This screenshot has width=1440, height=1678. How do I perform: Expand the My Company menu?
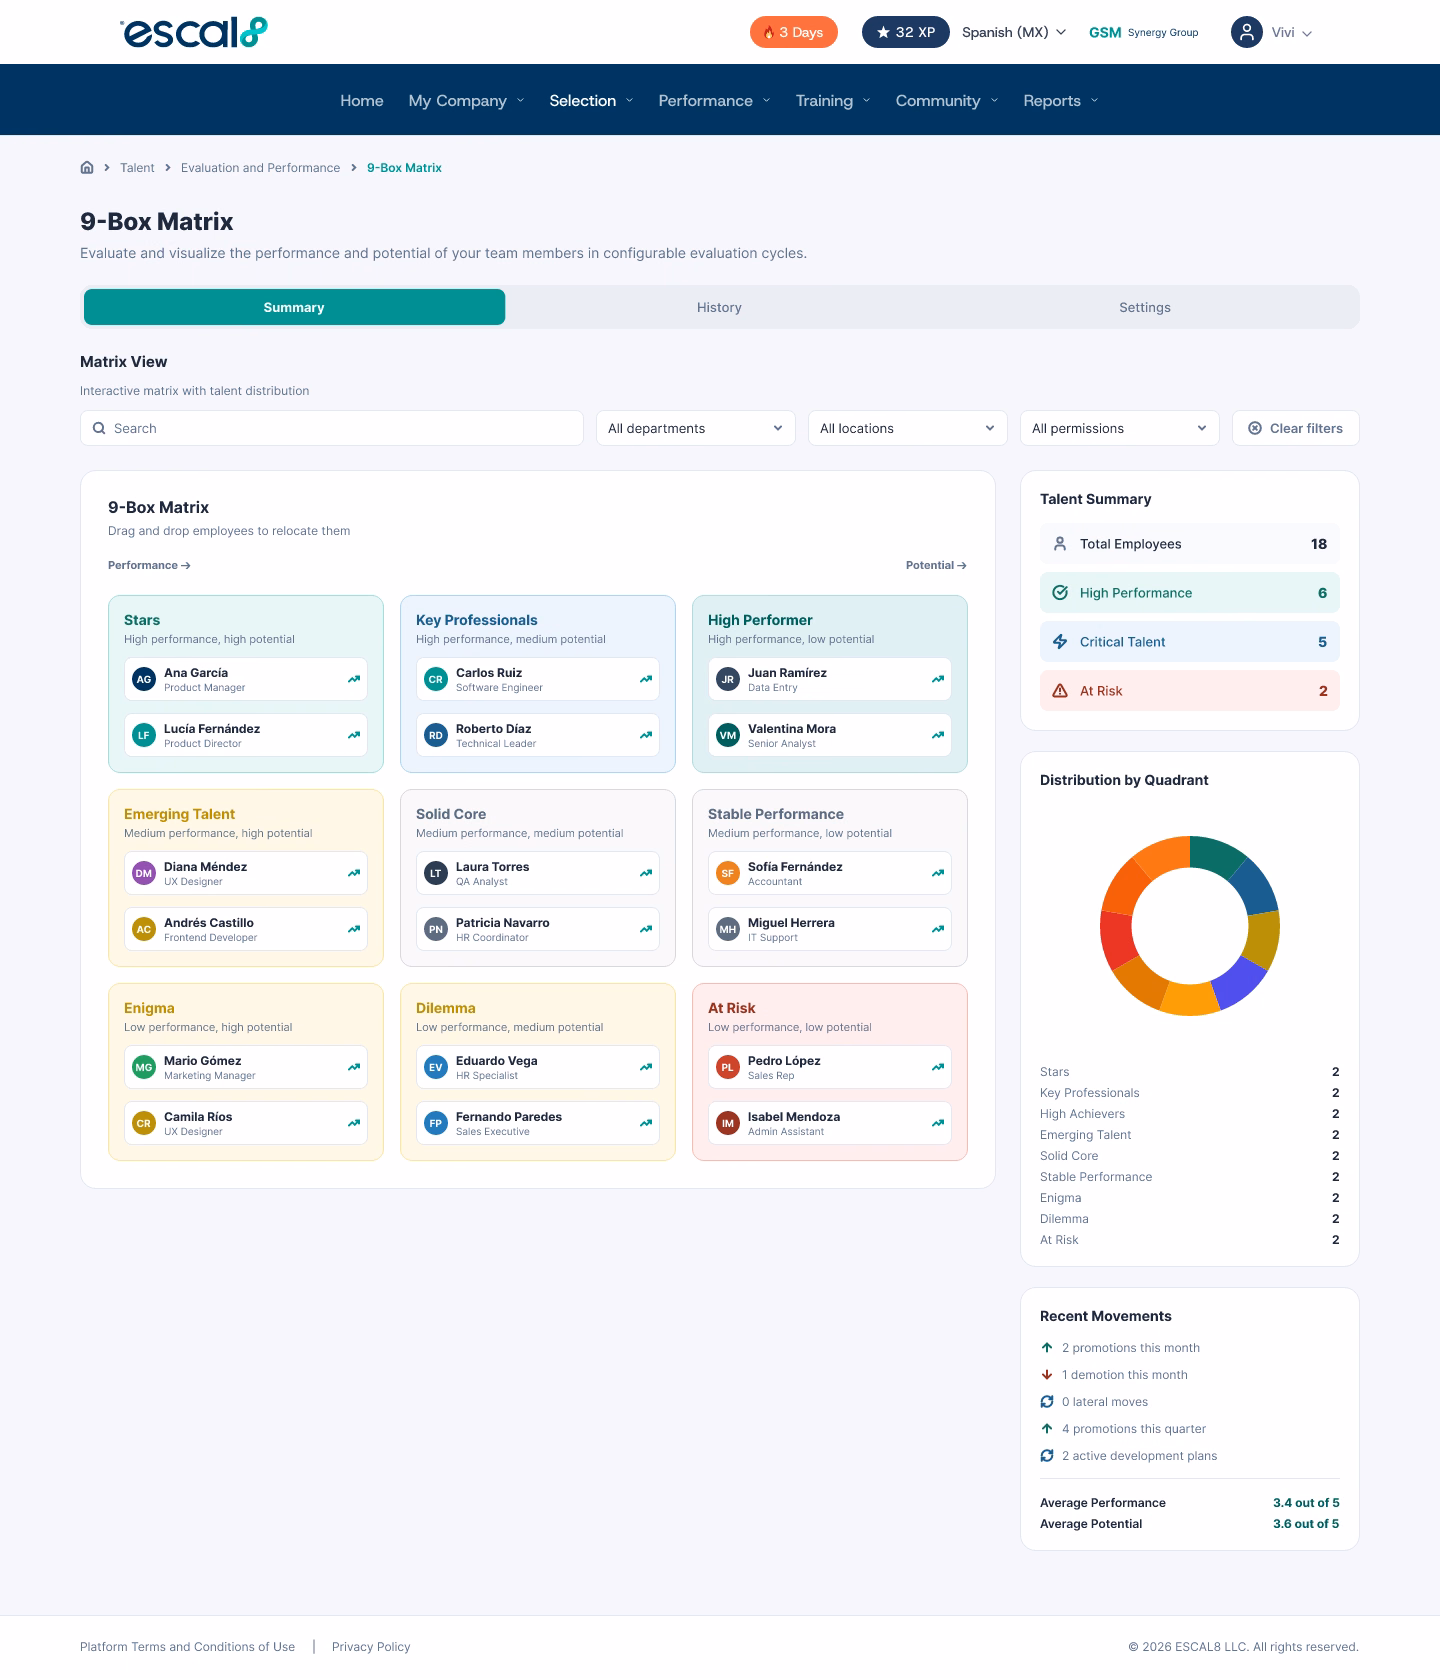coord(466,100)
